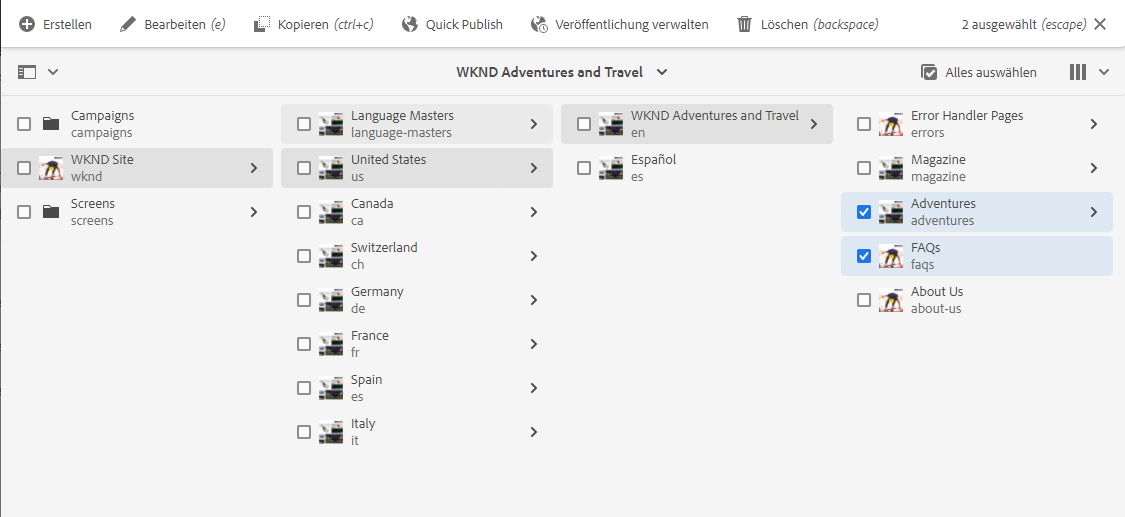Expand the Germany chevron

coord(534,300)
